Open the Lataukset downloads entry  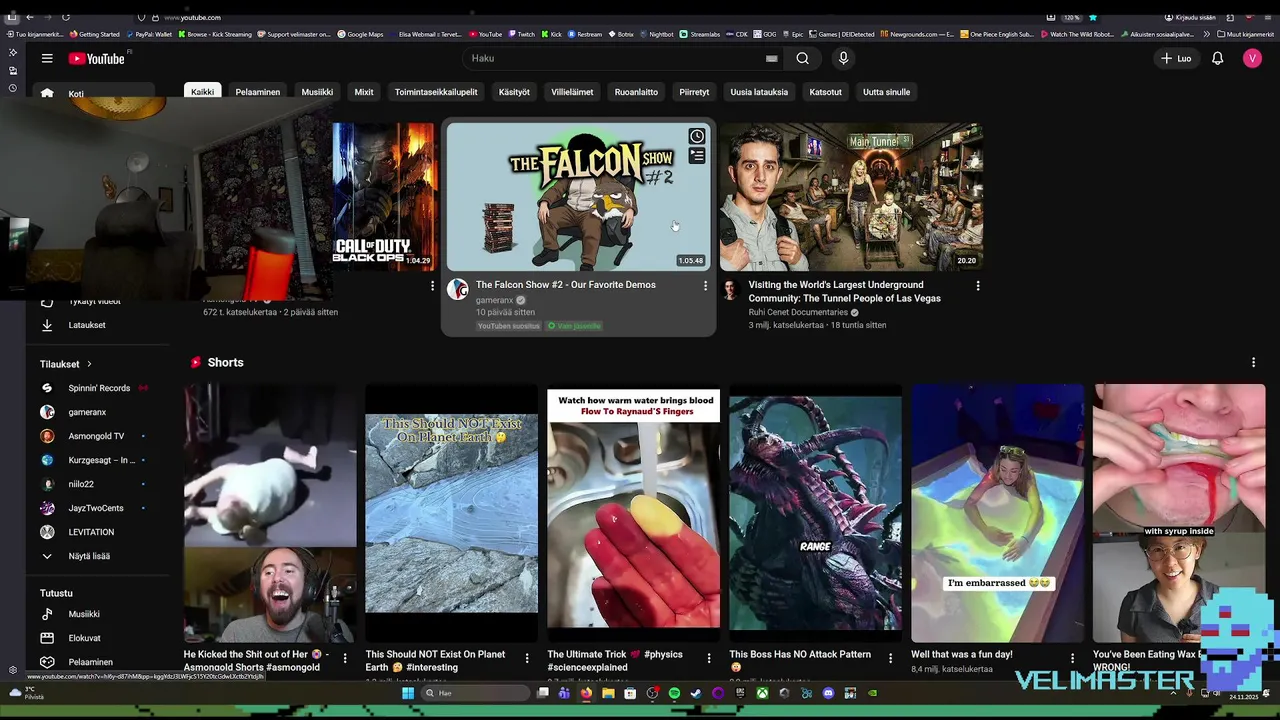pos(86,325)
